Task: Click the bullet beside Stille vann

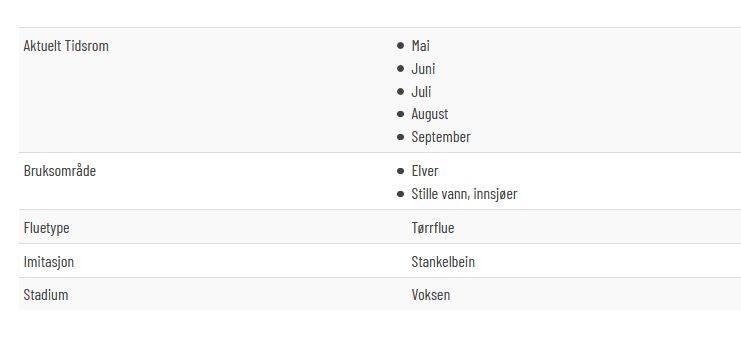Action: pos(401,194)
